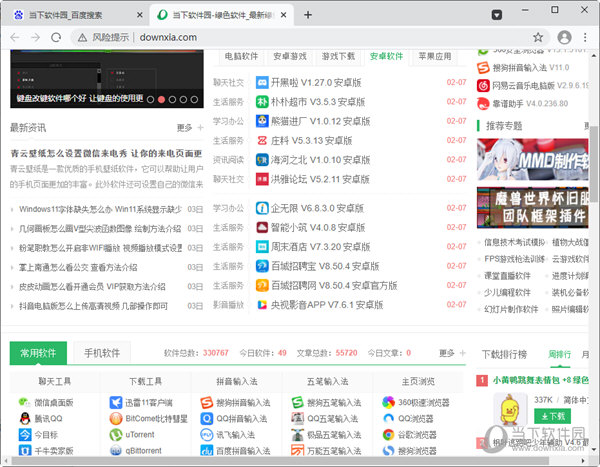
Task: Select the fifth carousel dot indicator
Action: tap(194, 100)
